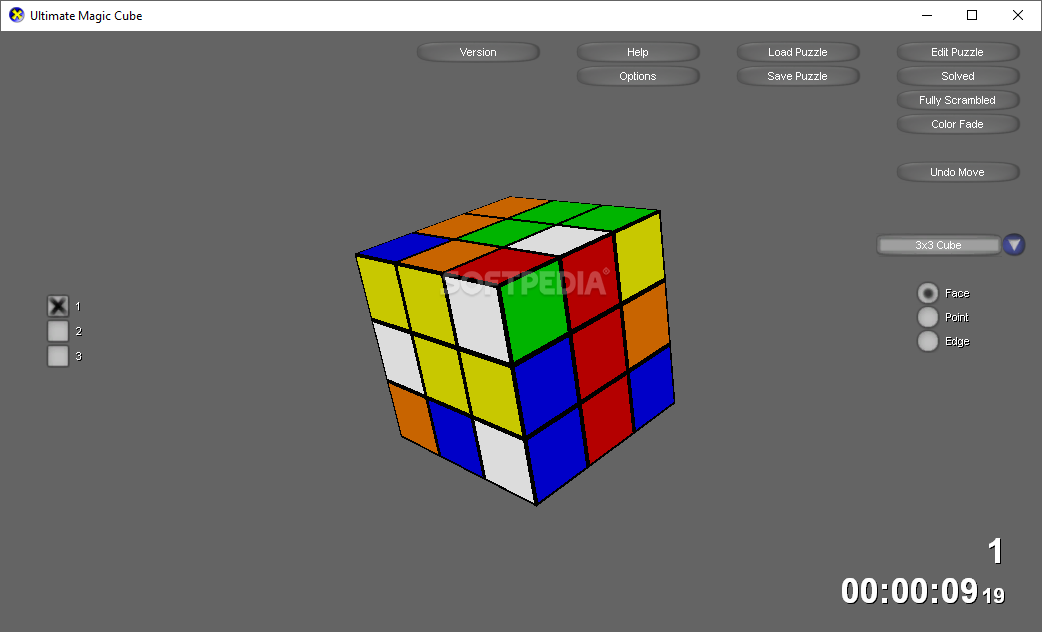This screenshot has height=632, width=1042.
Task: Click the Version button
Action: [478, 52]
